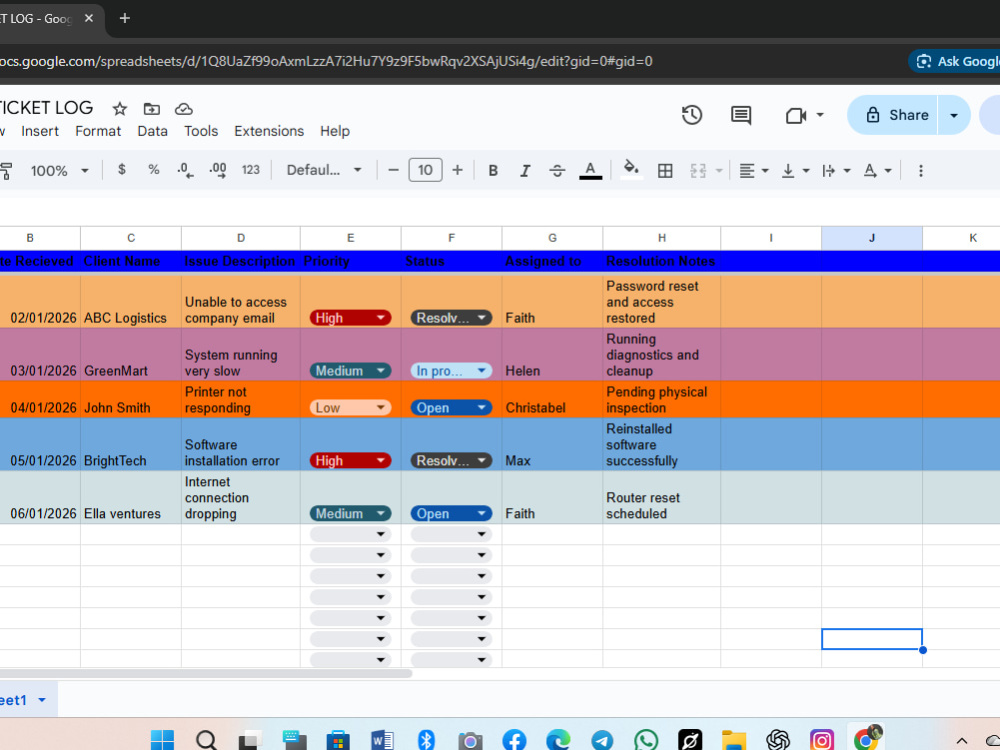The width and height of the screenshot is (1000, 750).
Task: Star the TICKET LOG document
Action: pos(119,109)
